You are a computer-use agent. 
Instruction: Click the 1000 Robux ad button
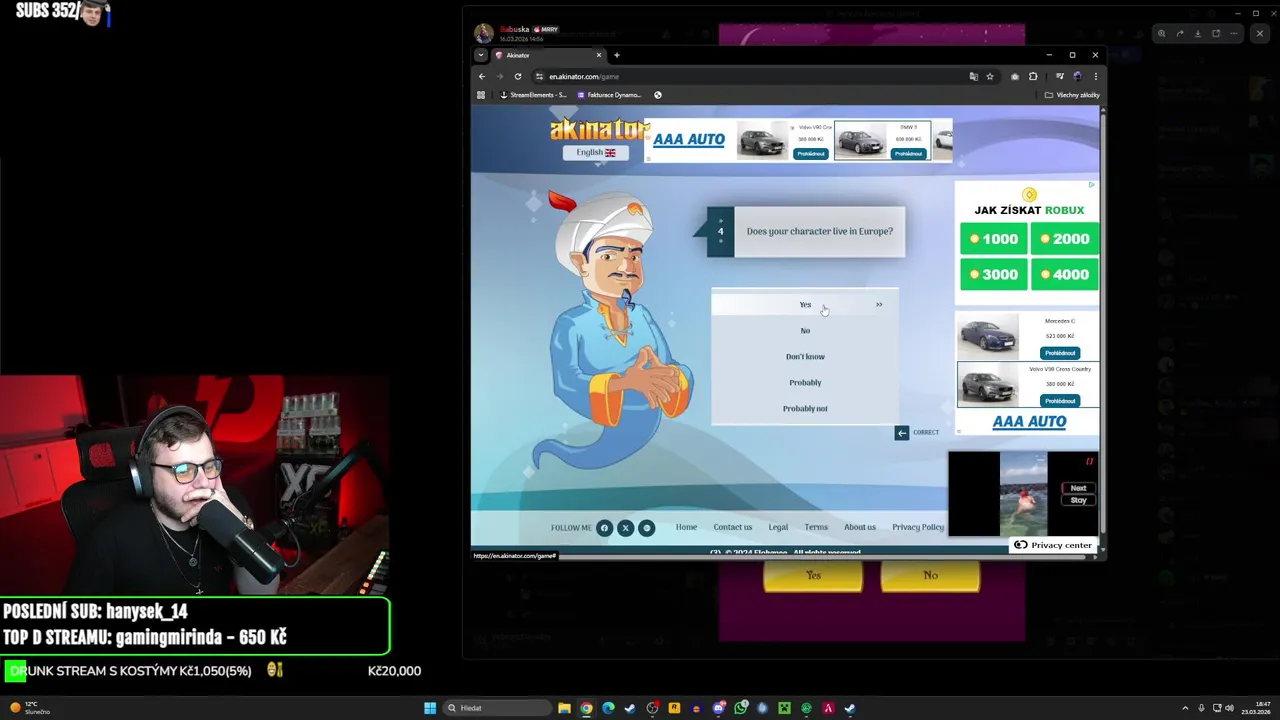pos(994,239)
